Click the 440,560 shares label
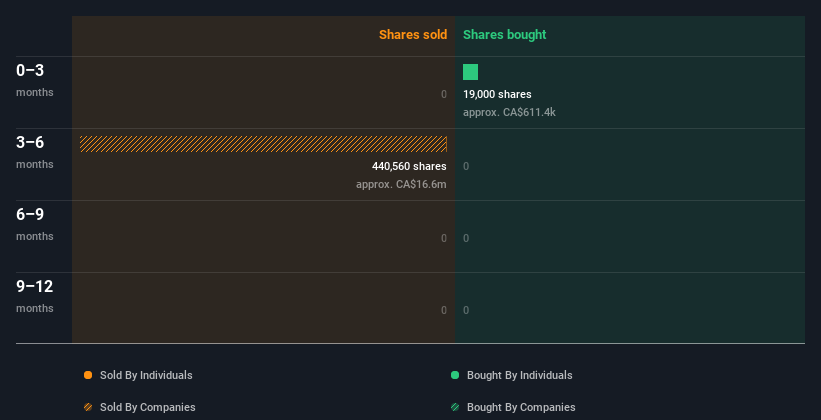This screenshot has height=420, width=821. (x=409, y=167)
